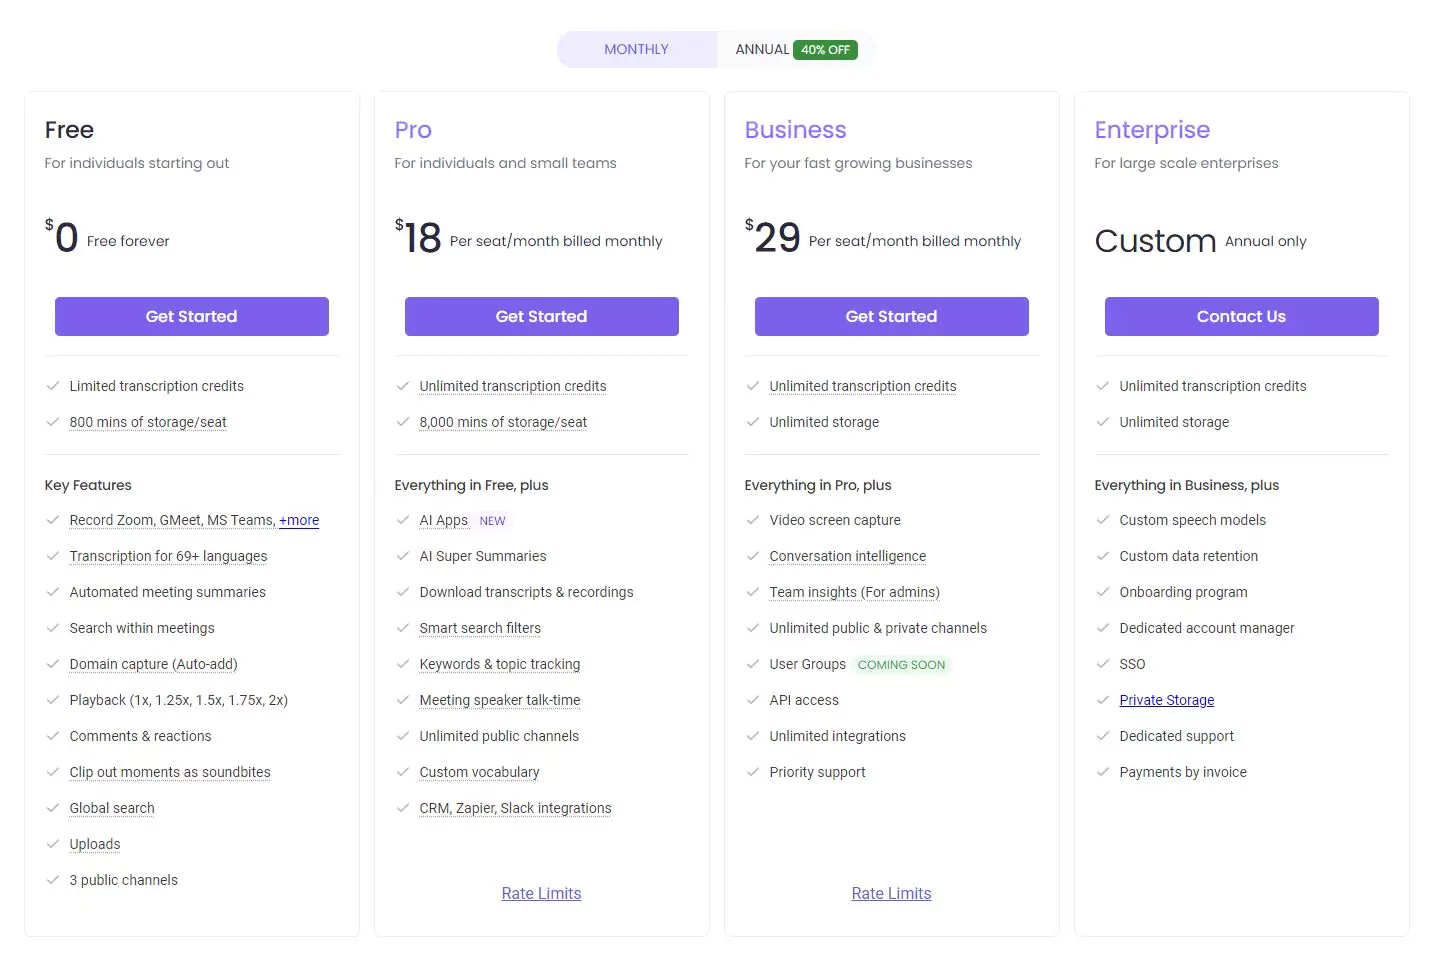
Task: Click CRM, Zapier, Slack integrations link
Action: pyautogui.click(x=515, y=808)
